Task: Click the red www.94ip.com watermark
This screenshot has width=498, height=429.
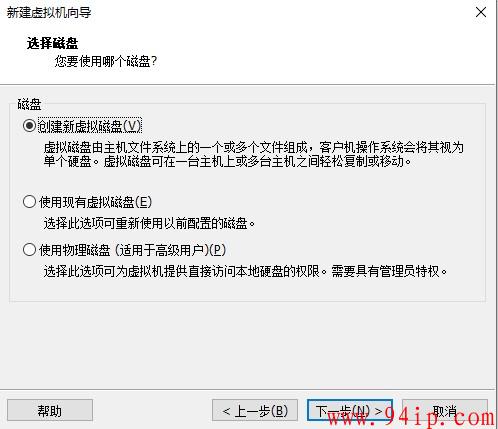Action: 411,417
